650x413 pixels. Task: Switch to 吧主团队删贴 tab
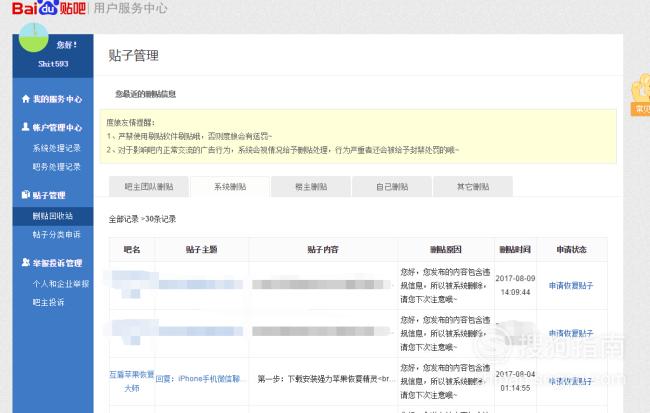point(149,187)
